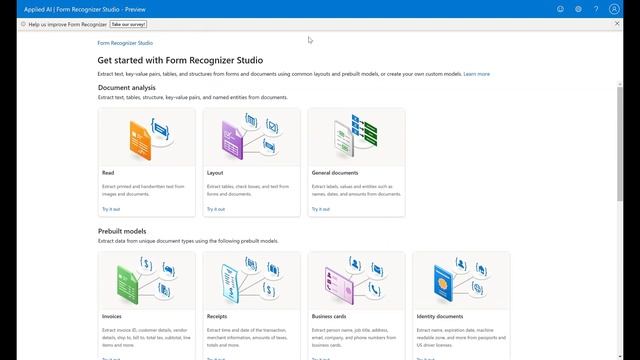Image resolution: width=640 pixels, height=360 pixels.
Task: Click the info icon beside Help us improve
Action: tap(23, 24)
